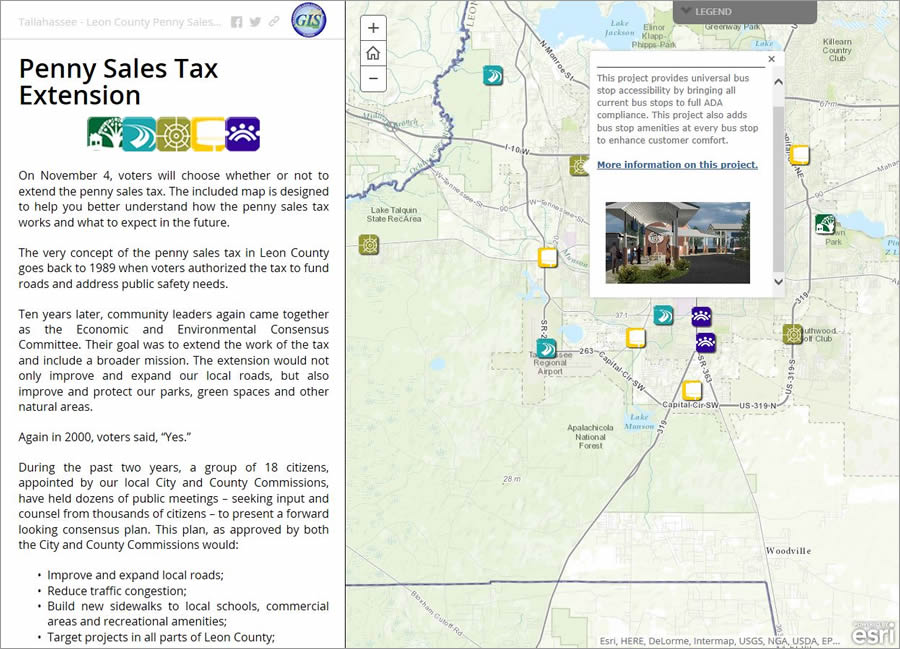Click the yellow sidewalk marker near US-319-N

(x=692, y=390)
